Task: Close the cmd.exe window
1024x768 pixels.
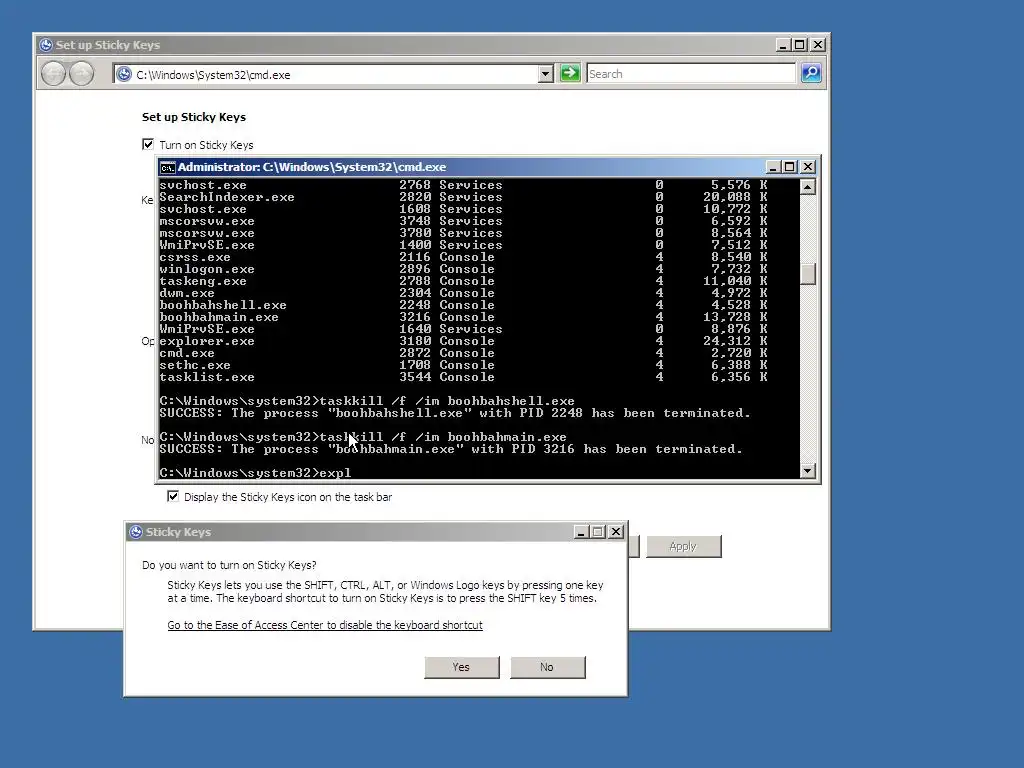Action: pos(808,167)
